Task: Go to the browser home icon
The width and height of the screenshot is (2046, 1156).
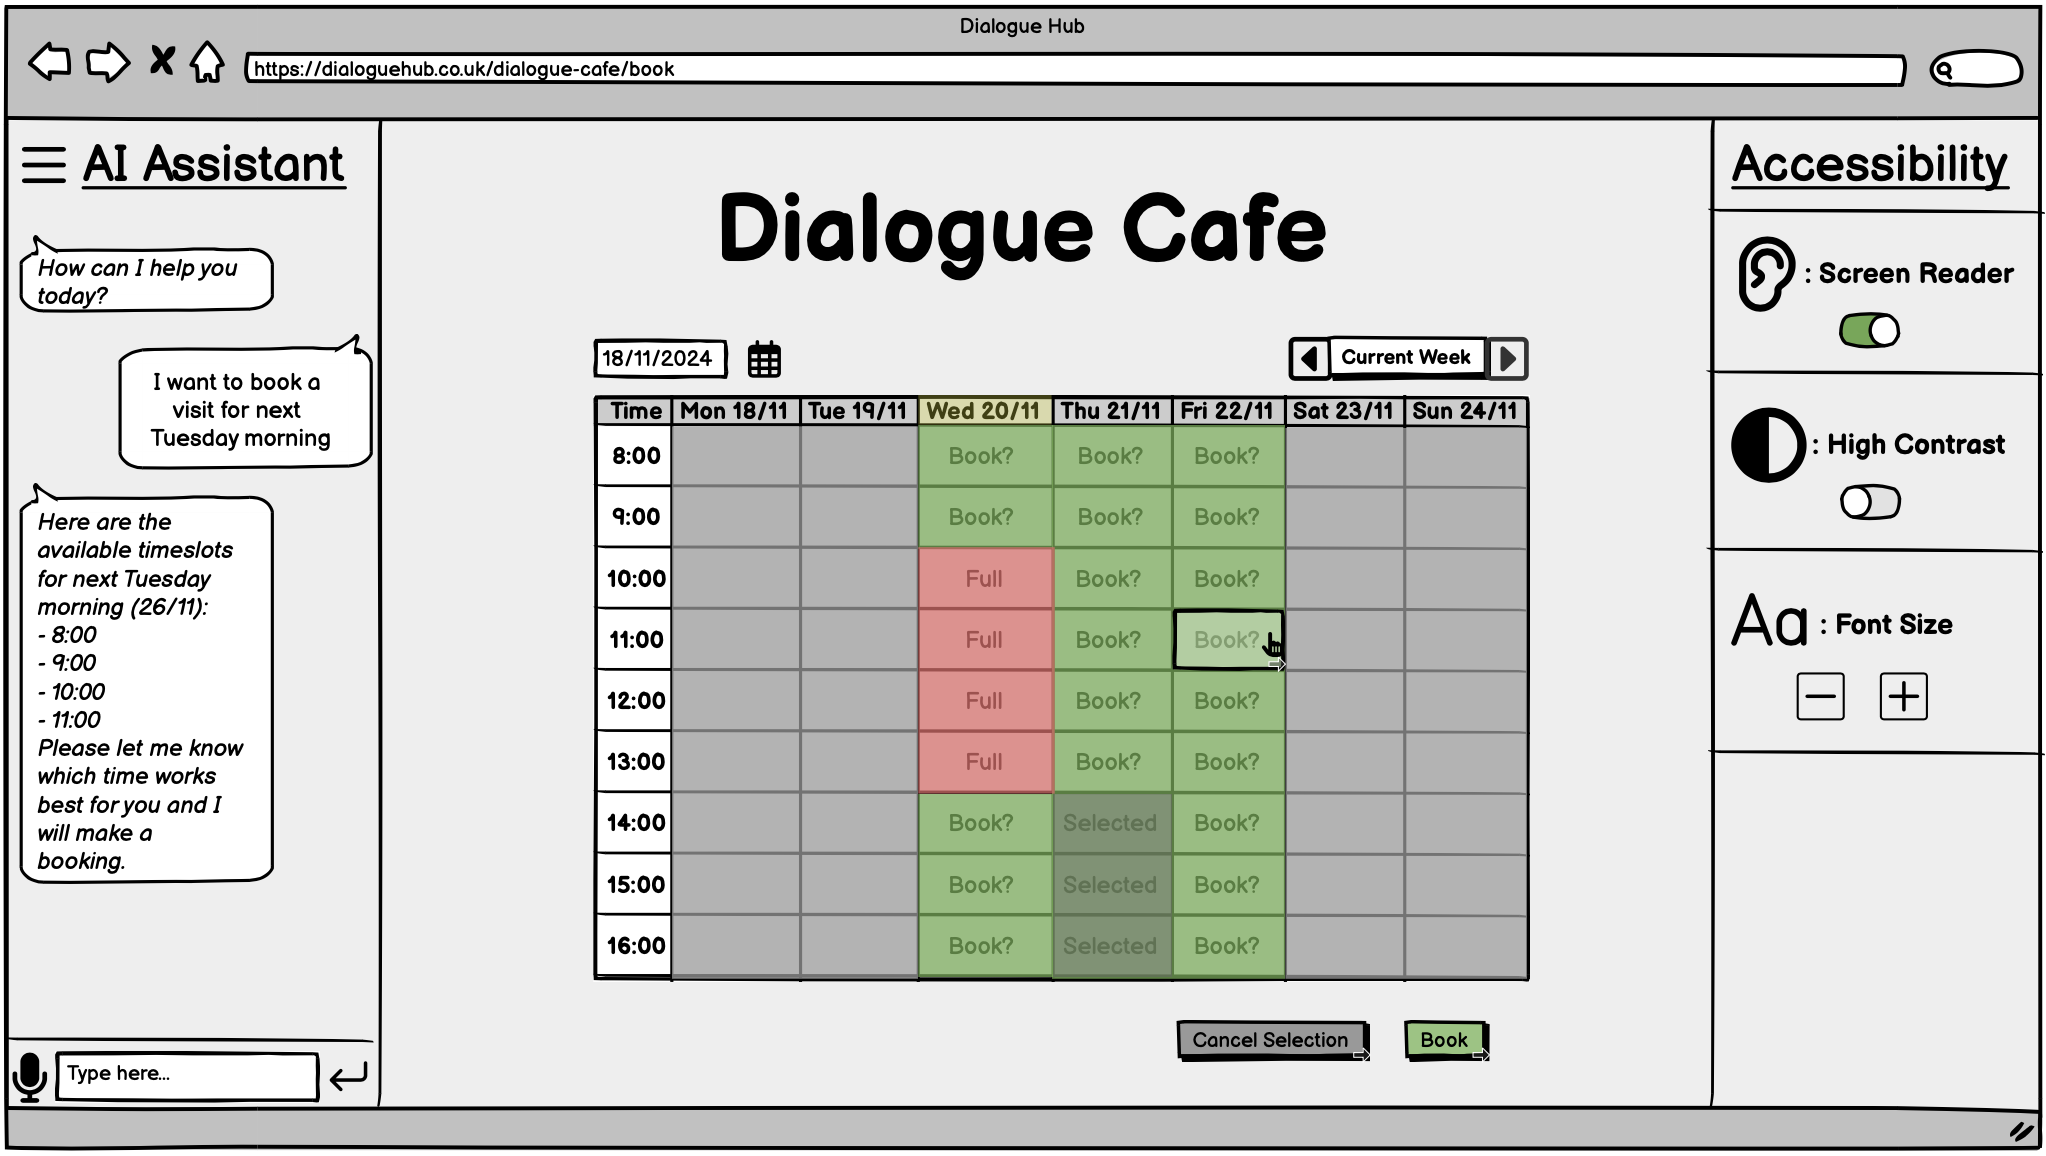Action: tap(207, 62)
